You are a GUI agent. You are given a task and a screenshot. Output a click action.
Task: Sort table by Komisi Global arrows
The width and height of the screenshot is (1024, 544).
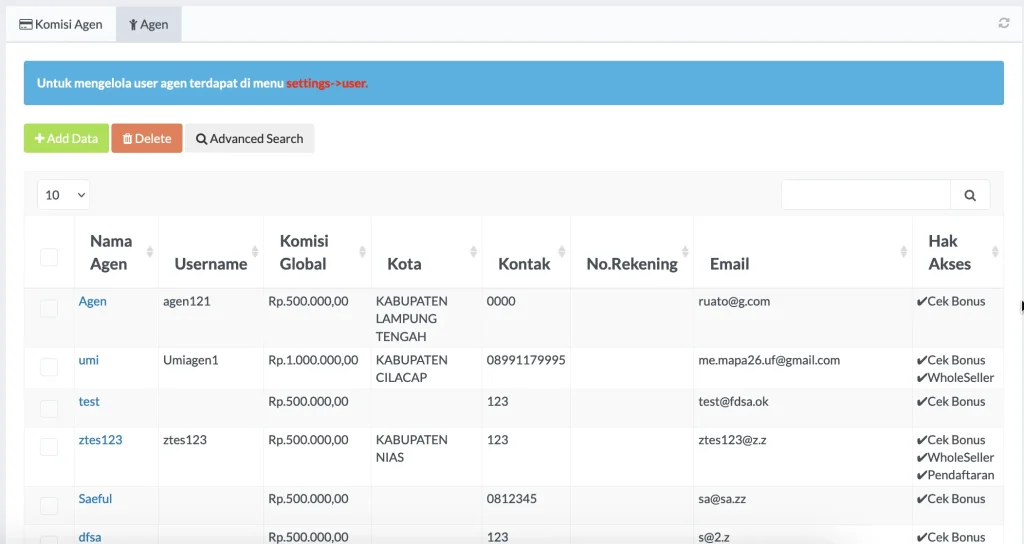[x=361, y=252]
